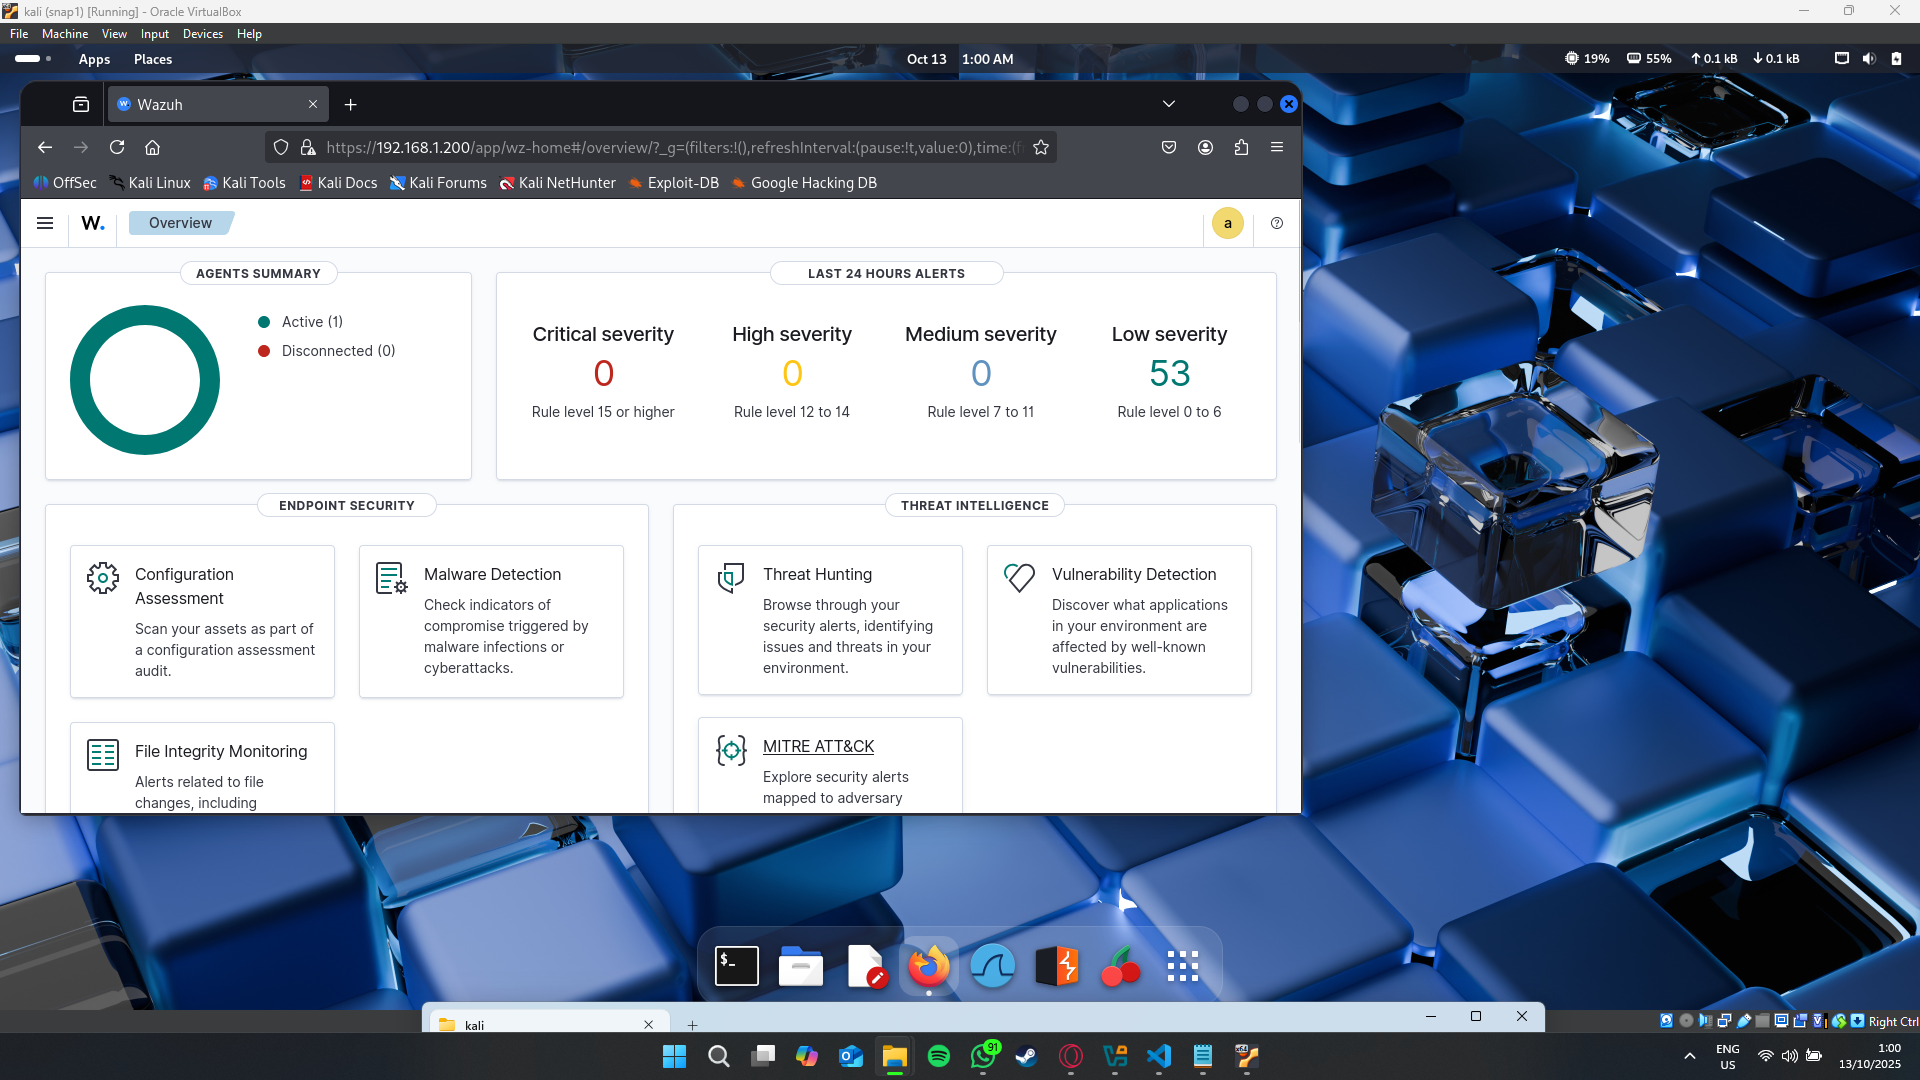Open the Google Hacking DB bookmark
1920x1080 pixels.
(803, 183)
